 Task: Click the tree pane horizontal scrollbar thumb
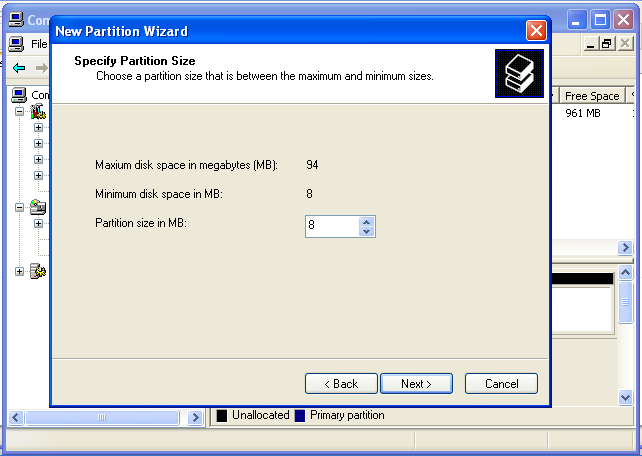click(x=102, y=418)
